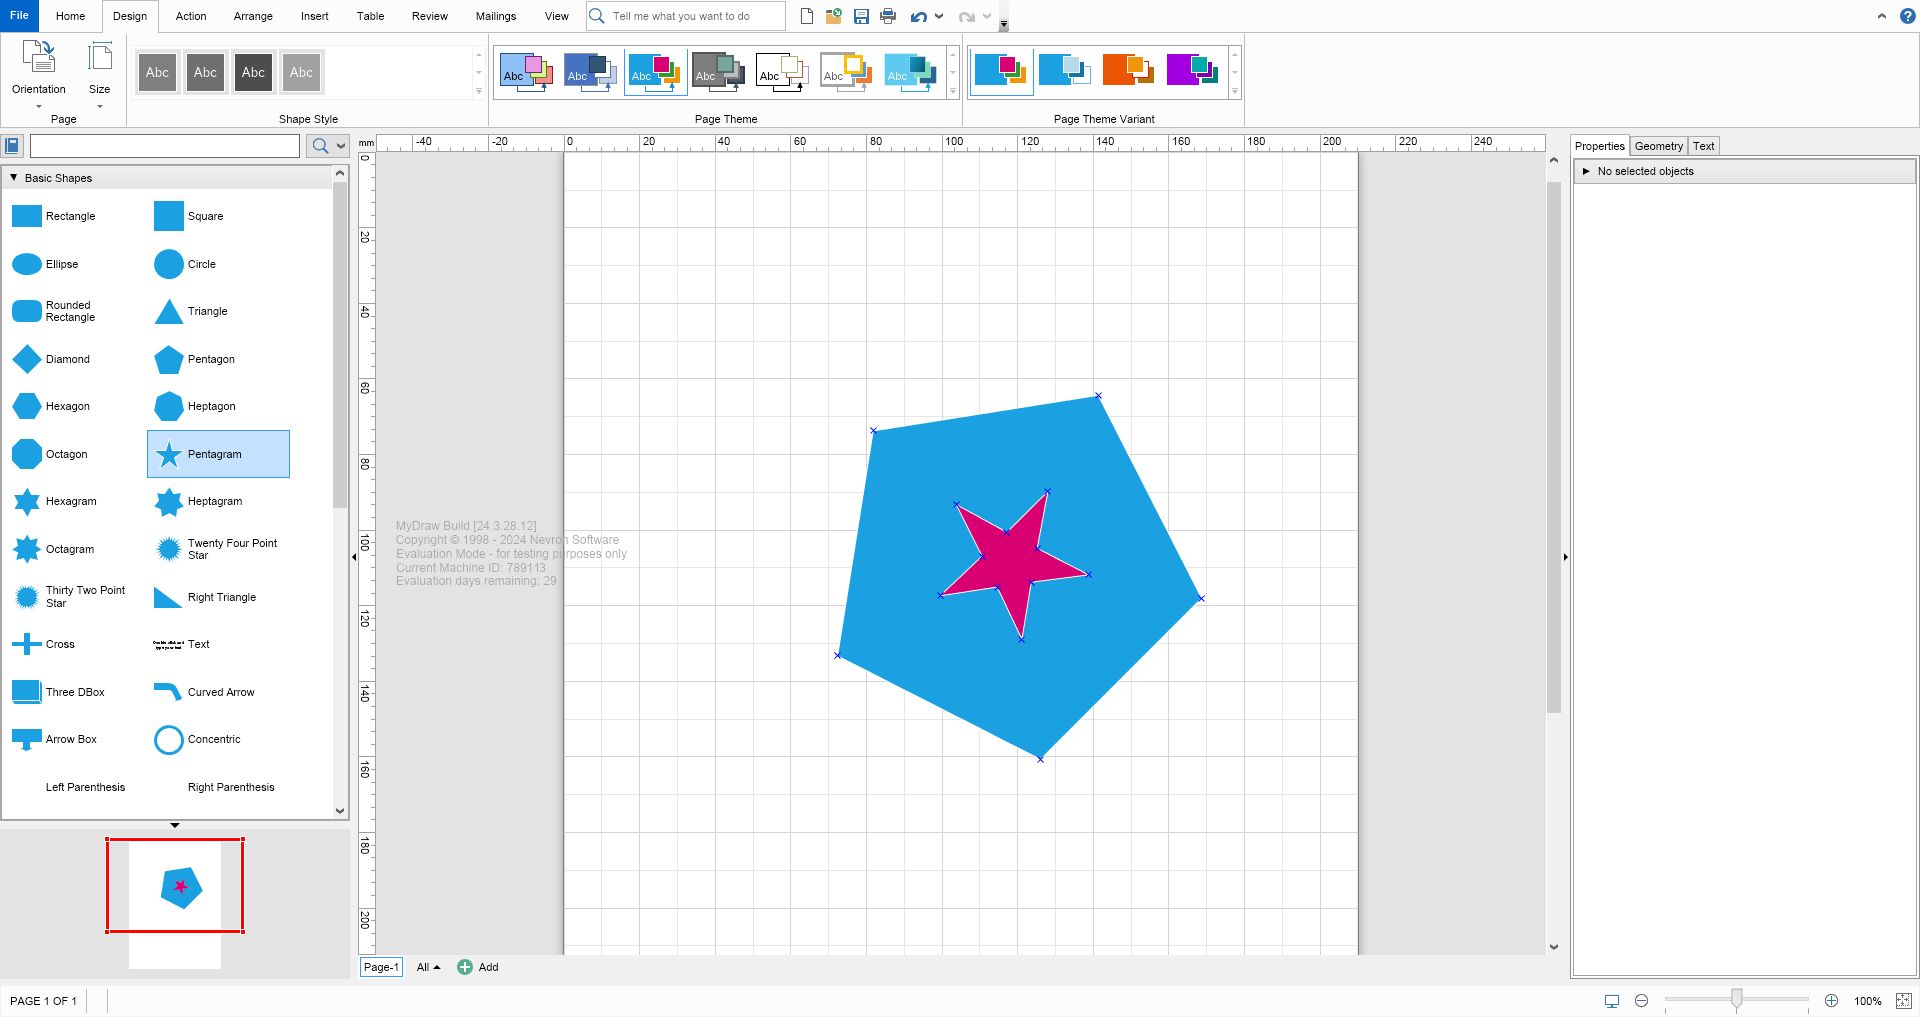Click the fit-to-window icon in status bar

pos(1905,1000)
